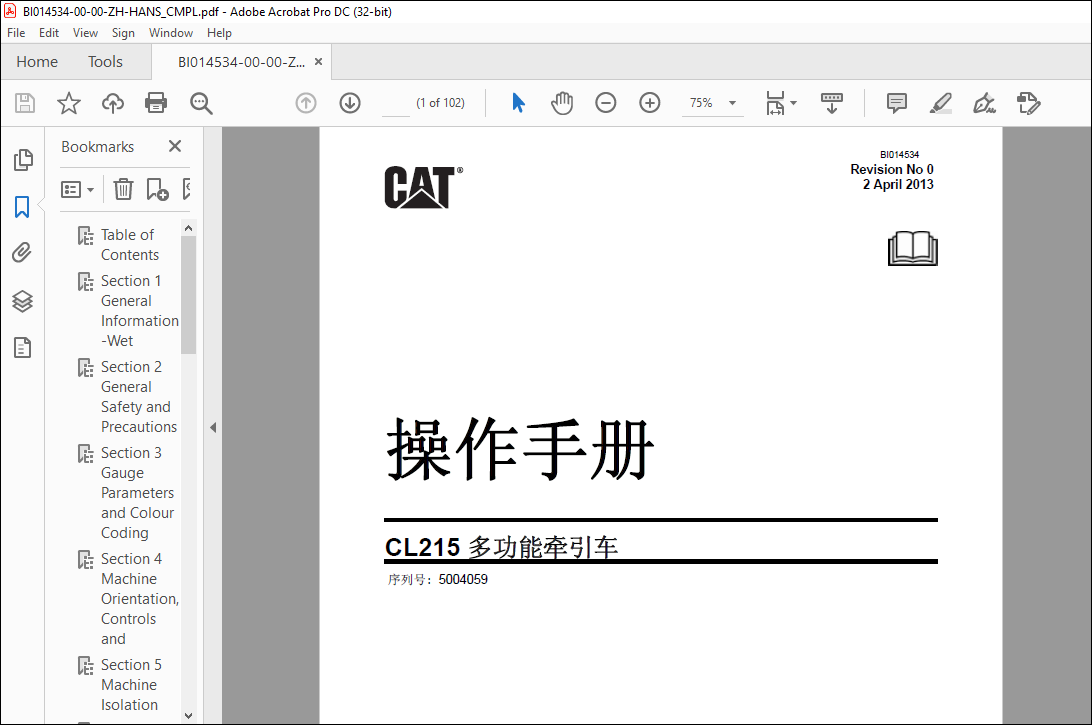Click the scrolling mode keyboard icon
The height and width of the screenshot is (725, 1092).
832,103
